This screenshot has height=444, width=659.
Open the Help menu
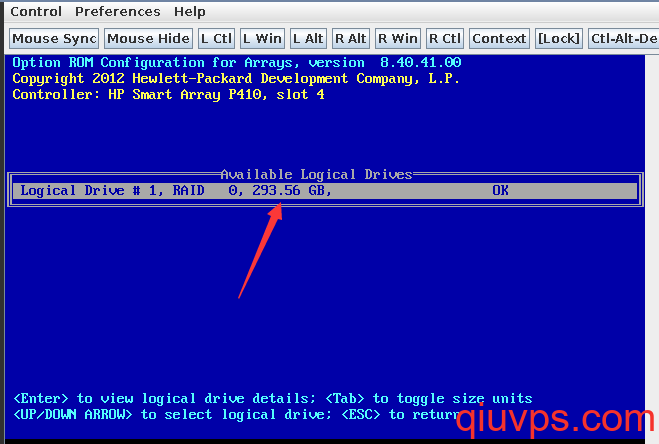pos(190,11)
